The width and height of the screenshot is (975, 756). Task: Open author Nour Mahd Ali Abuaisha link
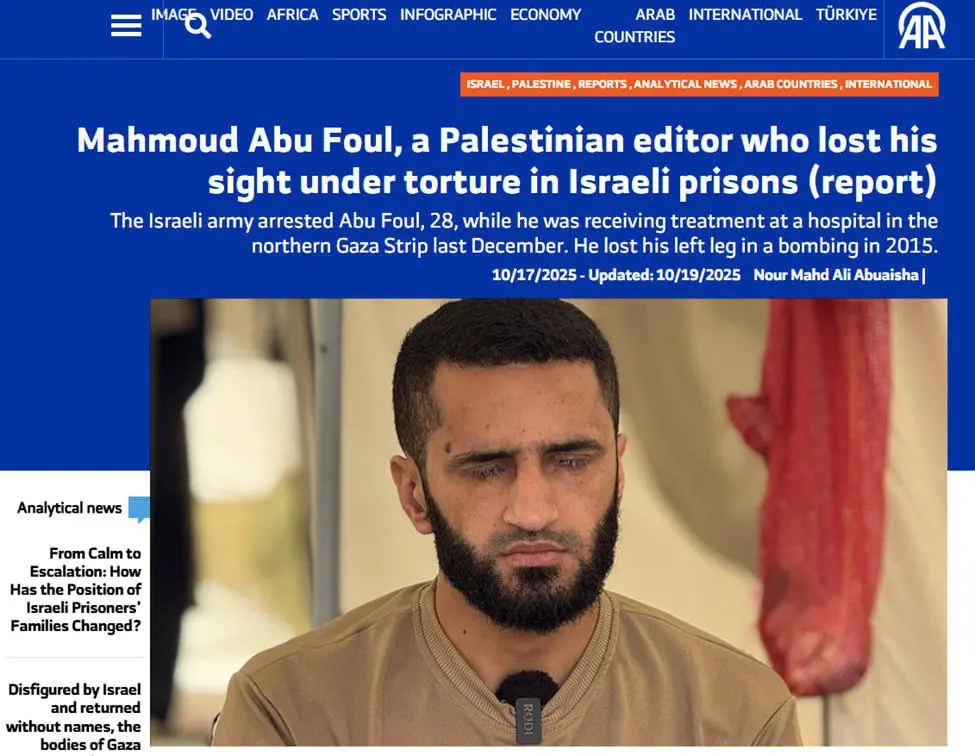pyautogui.click(x=836, y=275)
